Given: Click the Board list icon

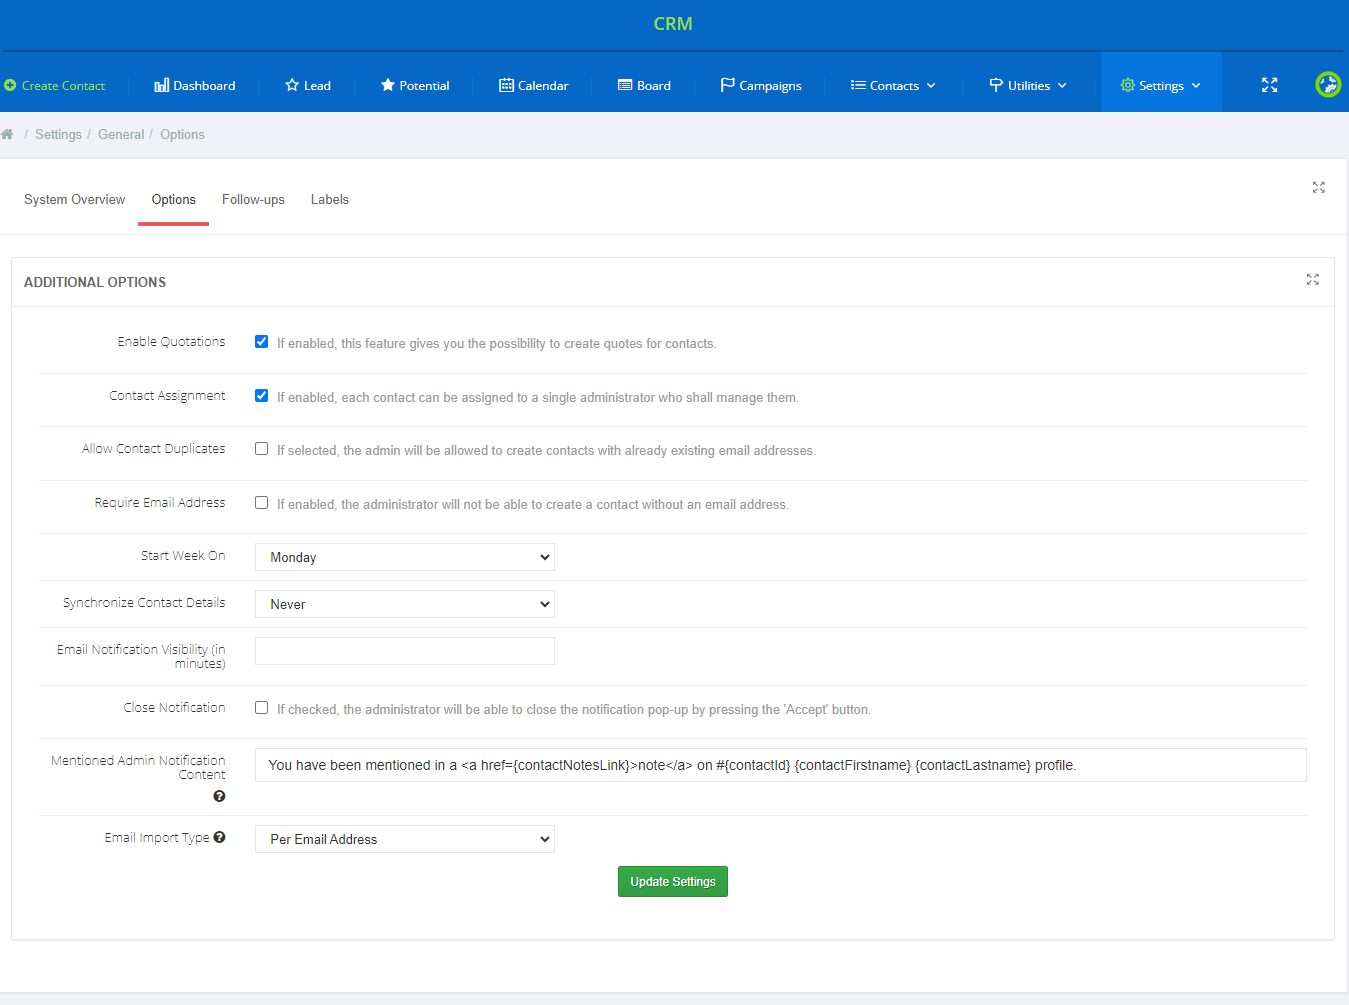Looking at the screenshot, I should coord(625,85).
